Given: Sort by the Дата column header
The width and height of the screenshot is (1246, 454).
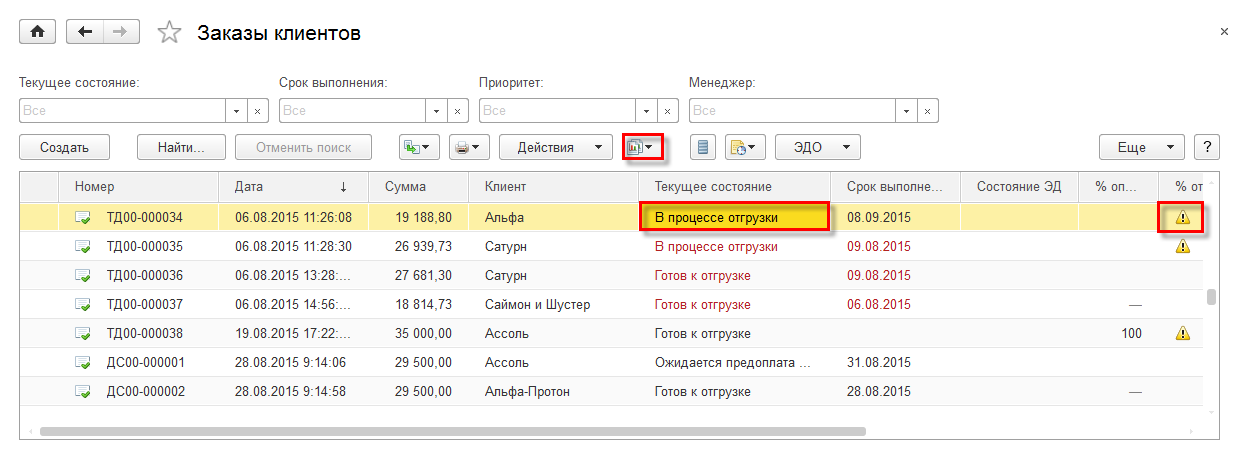Looking at the screenshot, I should (x=294, y=186).
